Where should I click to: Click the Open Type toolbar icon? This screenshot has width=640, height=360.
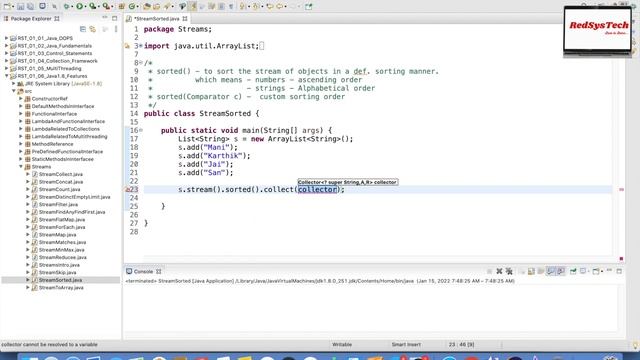[147, 6]
